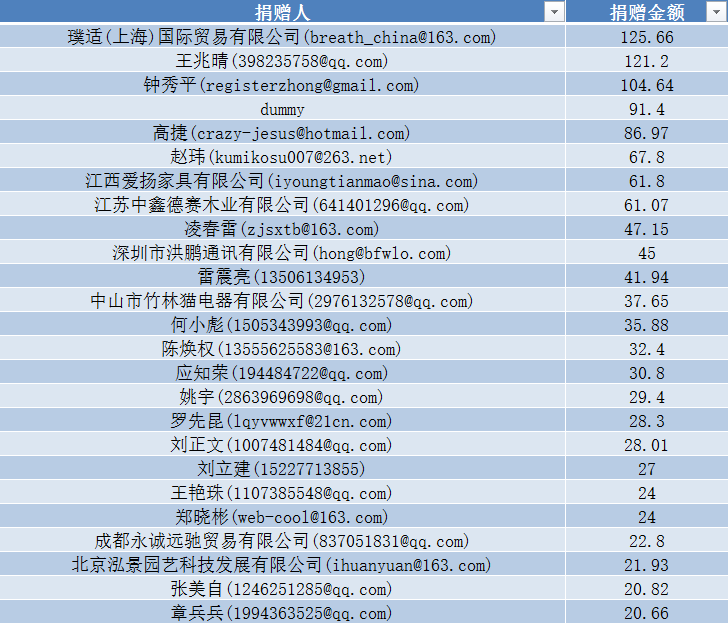Select the amount cell 28.3
Viewport: 728px width, 623px height.
tap(647, 421)
